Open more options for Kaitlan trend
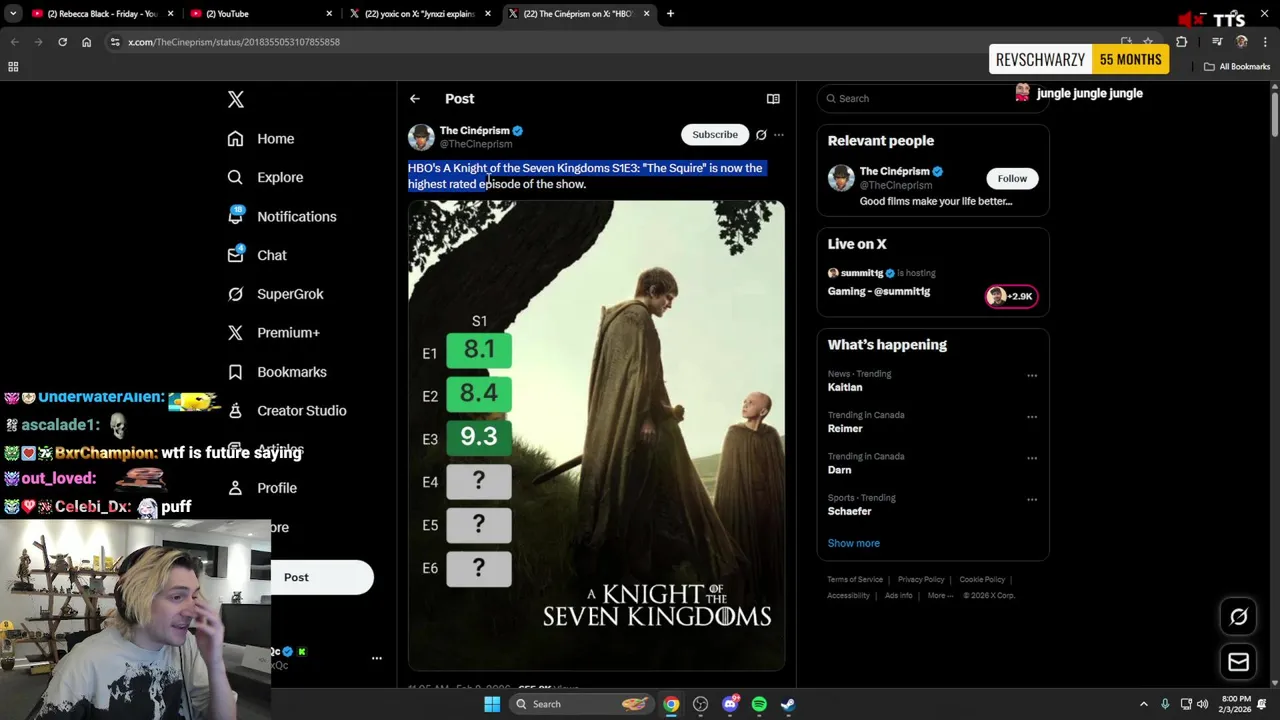The height and width of the screenshot is (720, 1280). click(1032, 376)
